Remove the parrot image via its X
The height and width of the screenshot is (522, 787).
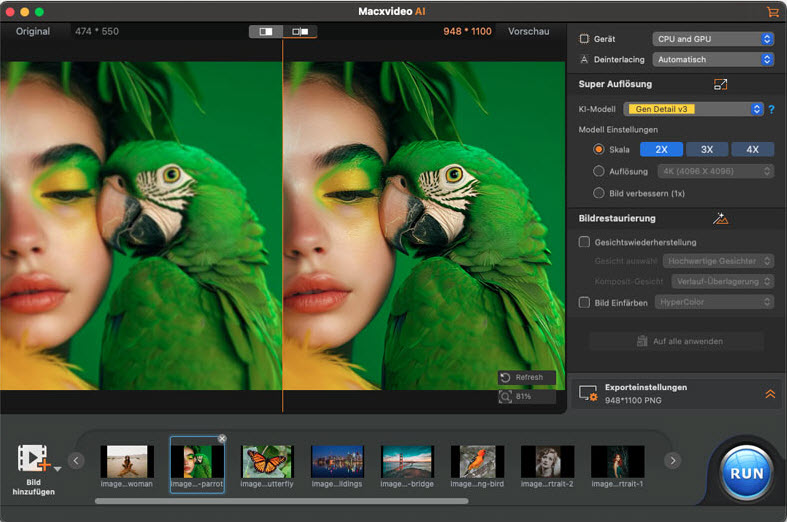click(x=222, y=439)
